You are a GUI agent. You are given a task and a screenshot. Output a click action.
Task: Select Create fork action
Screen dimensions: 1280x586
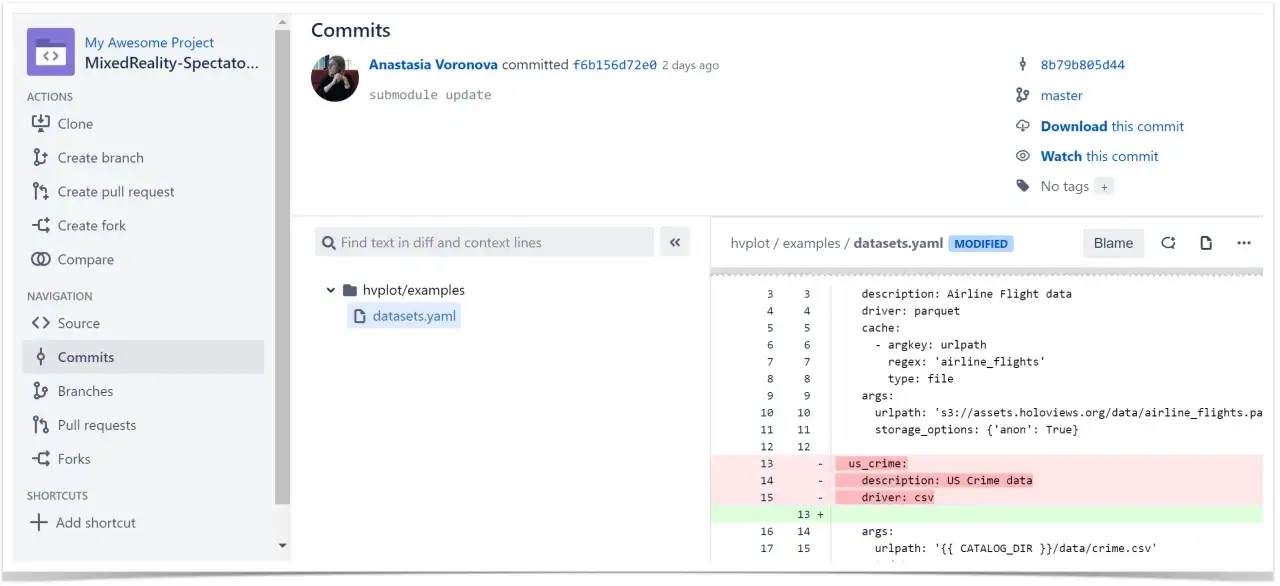pos(92,226)
